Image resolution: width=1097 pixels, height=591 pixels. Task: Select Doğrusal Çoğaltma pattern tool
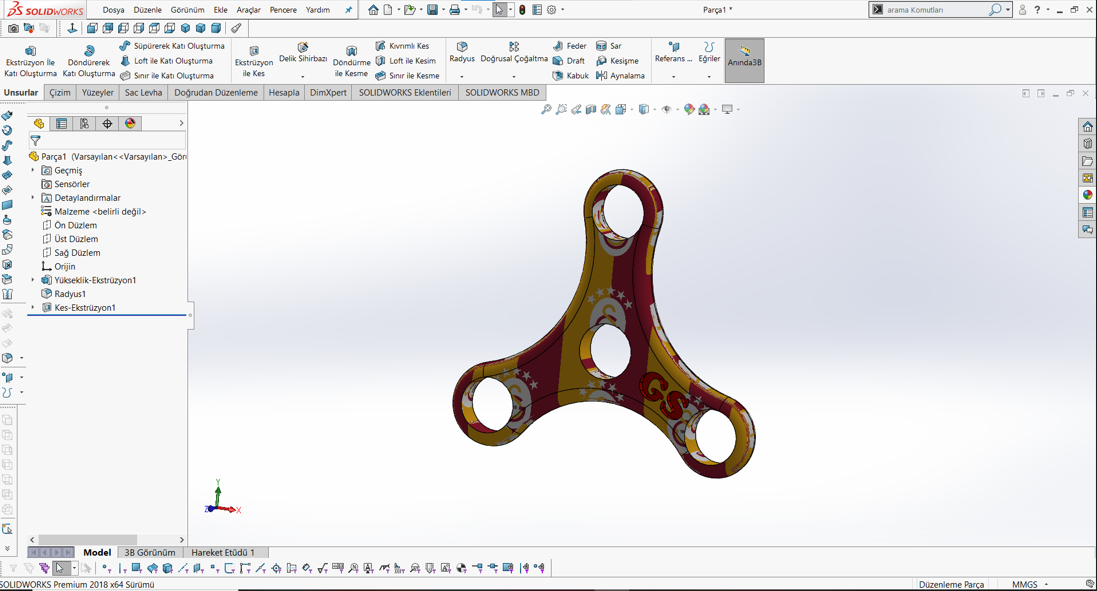pyautogui.click(x=514, y=52)
